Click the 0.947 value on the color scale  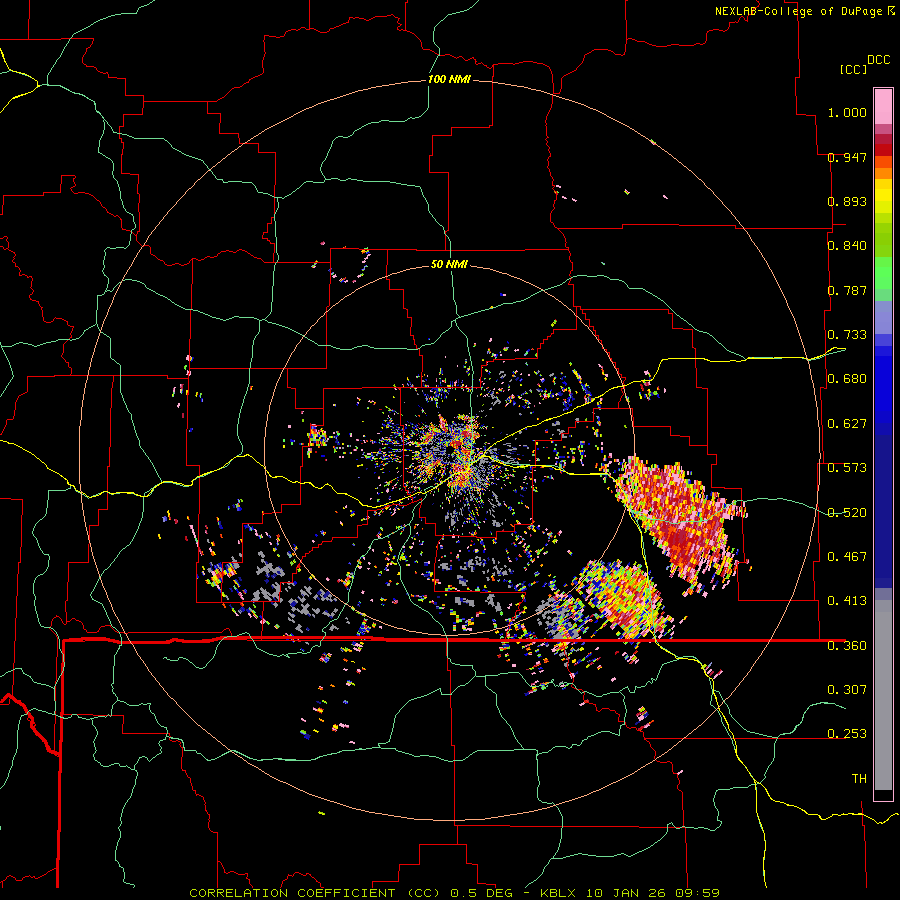point(847,157)
